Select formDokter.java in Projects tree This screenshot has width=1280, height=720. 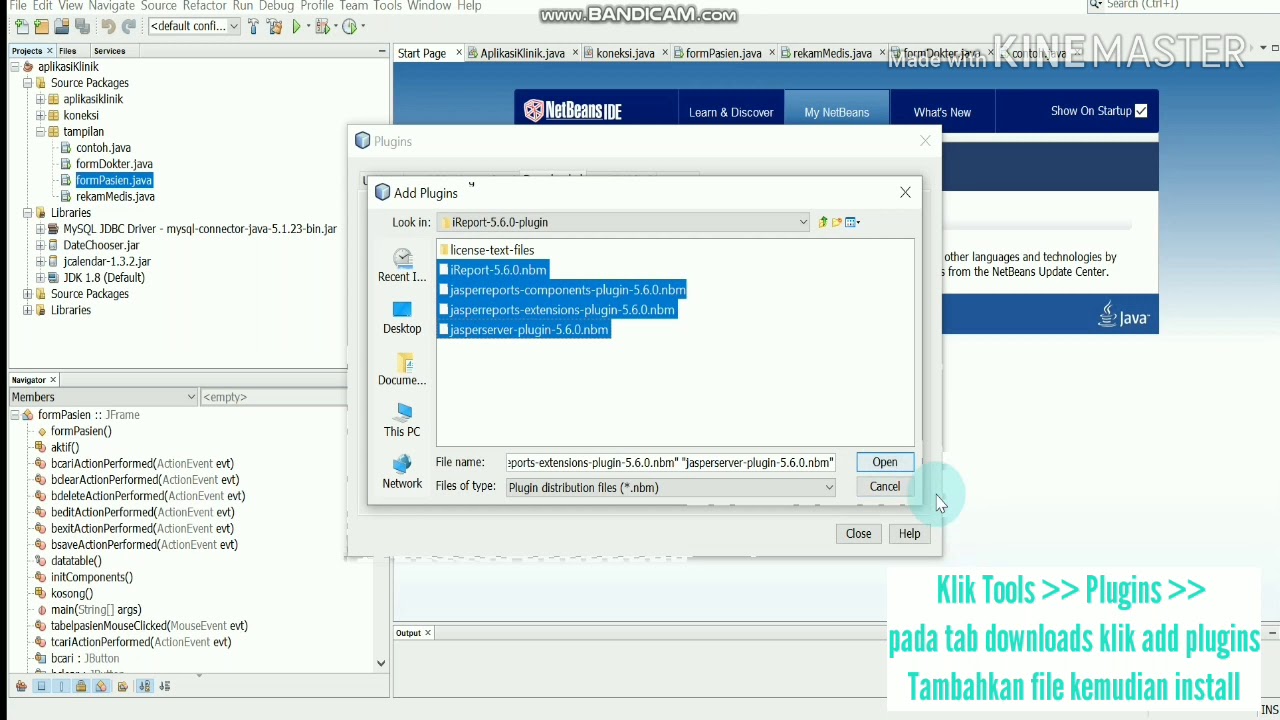[114, 164]
